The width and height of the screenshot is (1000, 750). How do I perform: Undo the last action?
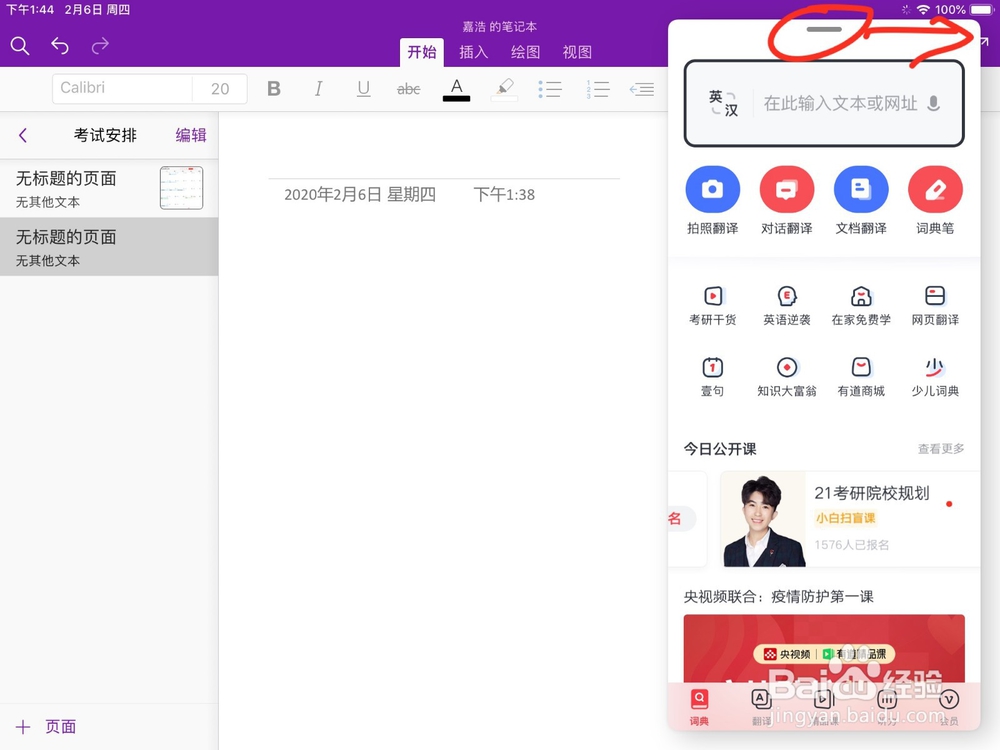pyautogui.click(x=60, y=46)
